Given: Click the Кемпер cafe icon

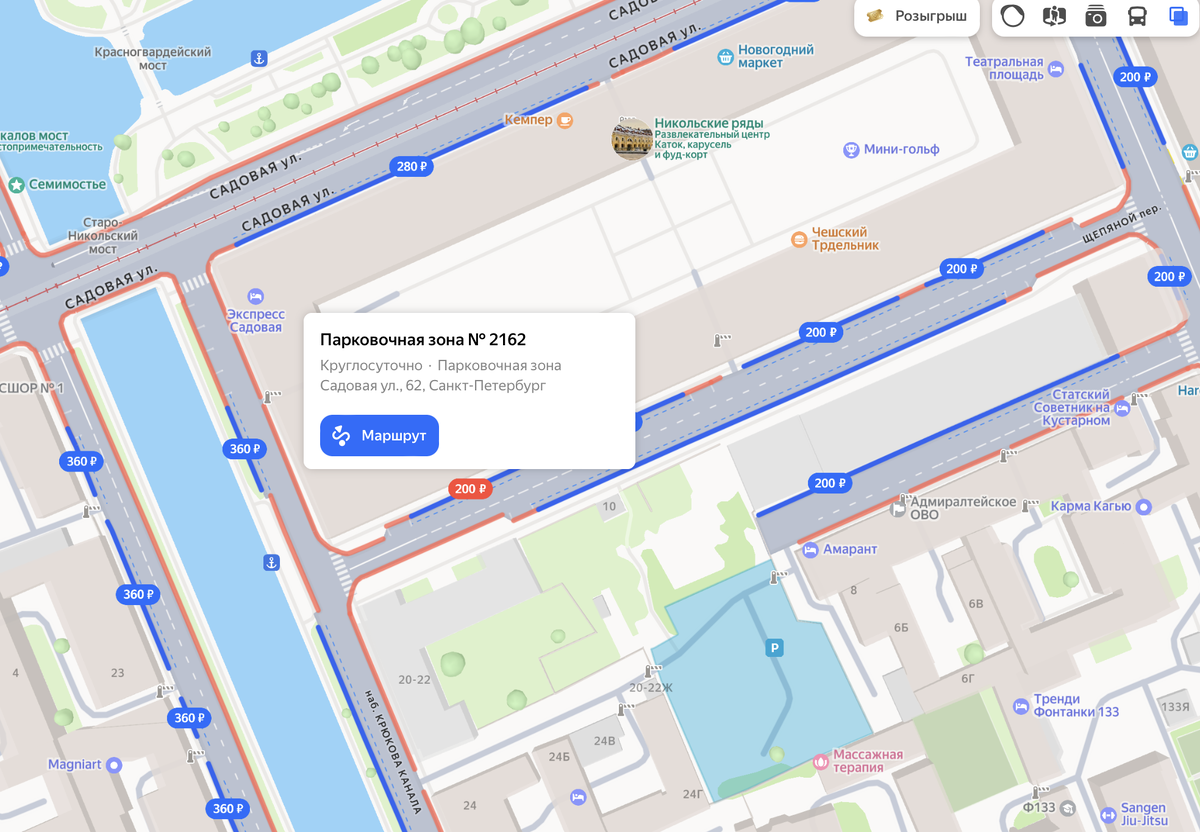Looking at the screenshot, I should [565, 120].
